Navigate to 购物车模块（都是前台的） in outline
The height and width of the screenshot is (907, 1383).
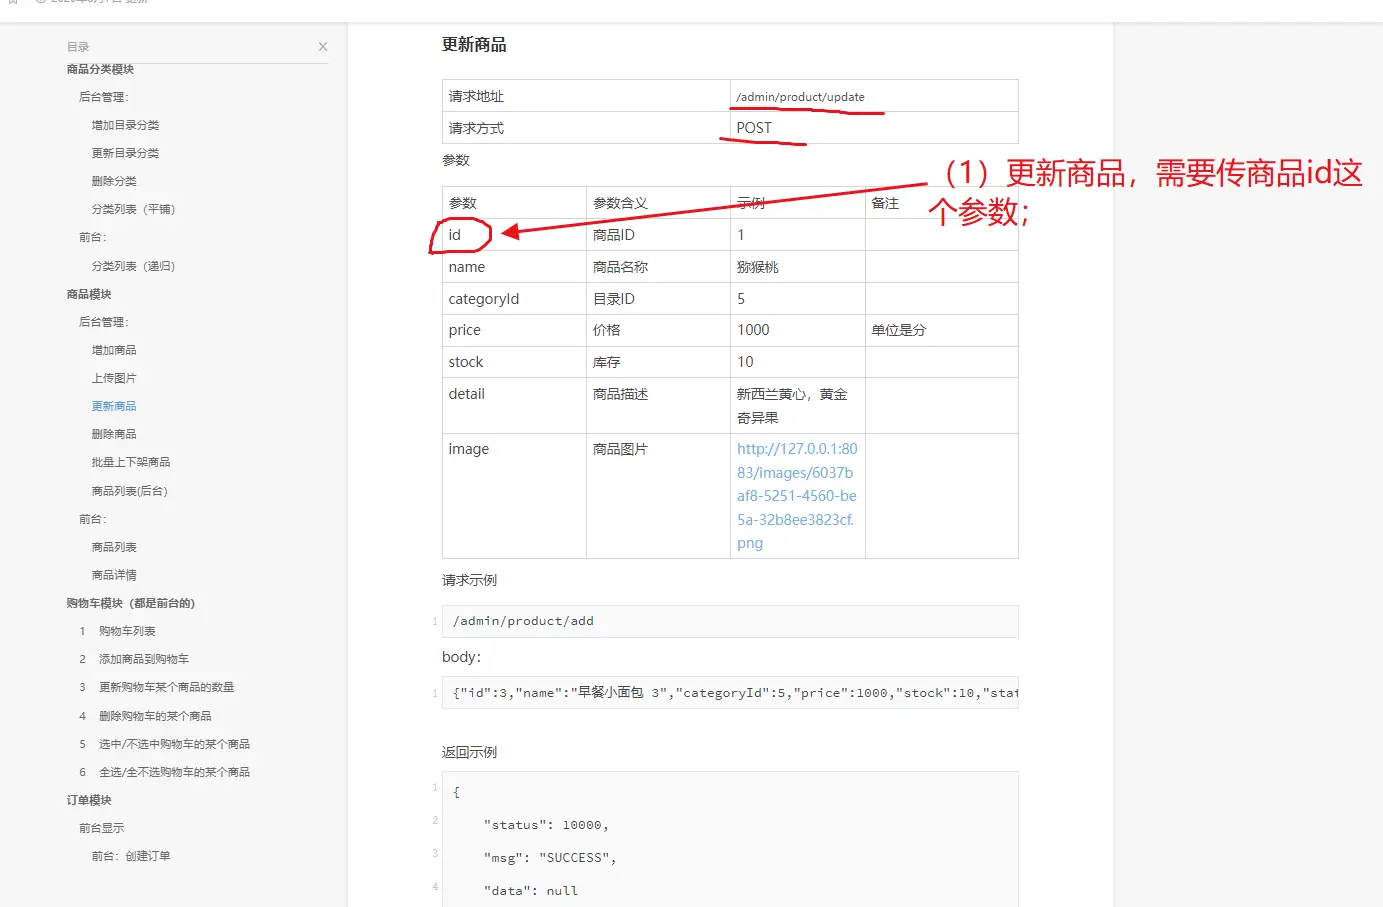click(x=131, y=603)
